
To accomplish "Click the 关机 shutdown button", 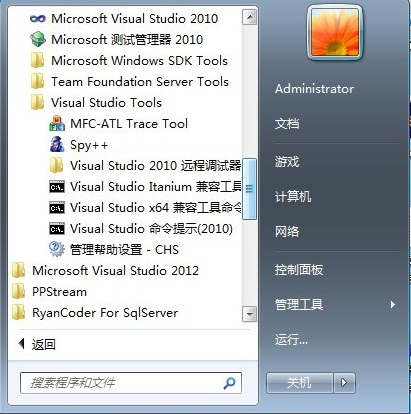I will (x=300, y=383).
